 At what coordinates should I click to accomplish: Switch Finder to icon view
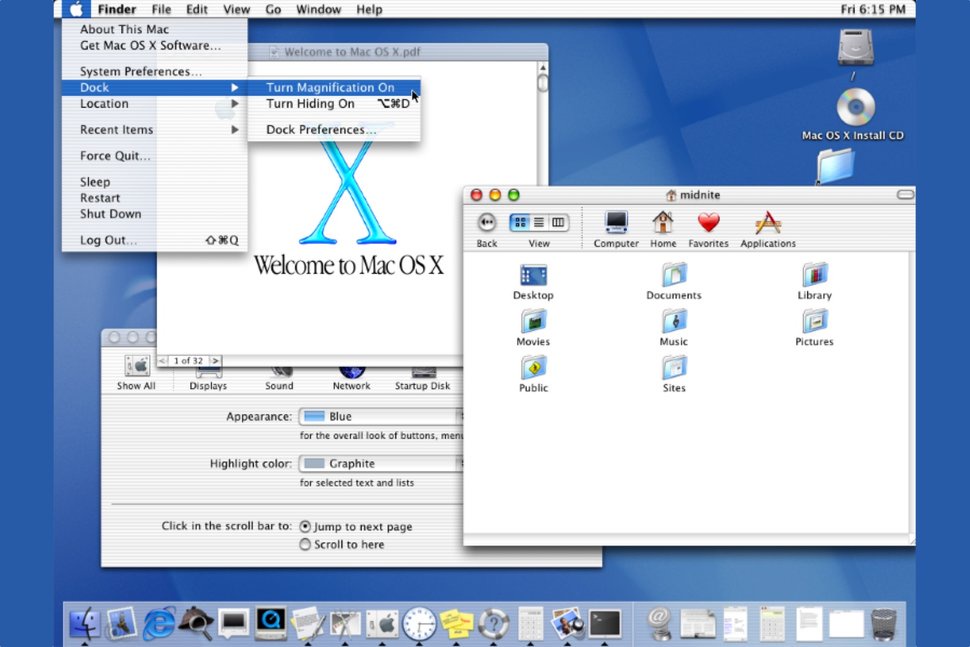520,222
